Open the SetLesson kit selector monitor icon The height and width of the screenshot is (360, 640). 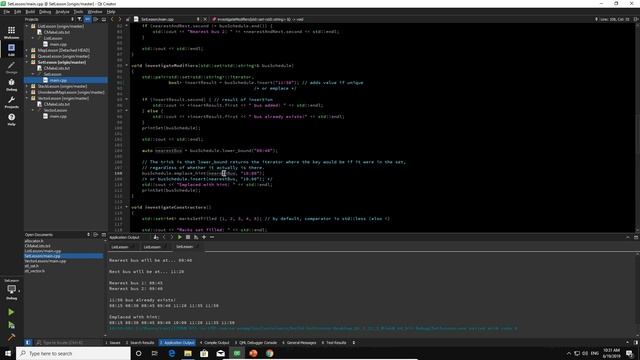pos(11,290)
